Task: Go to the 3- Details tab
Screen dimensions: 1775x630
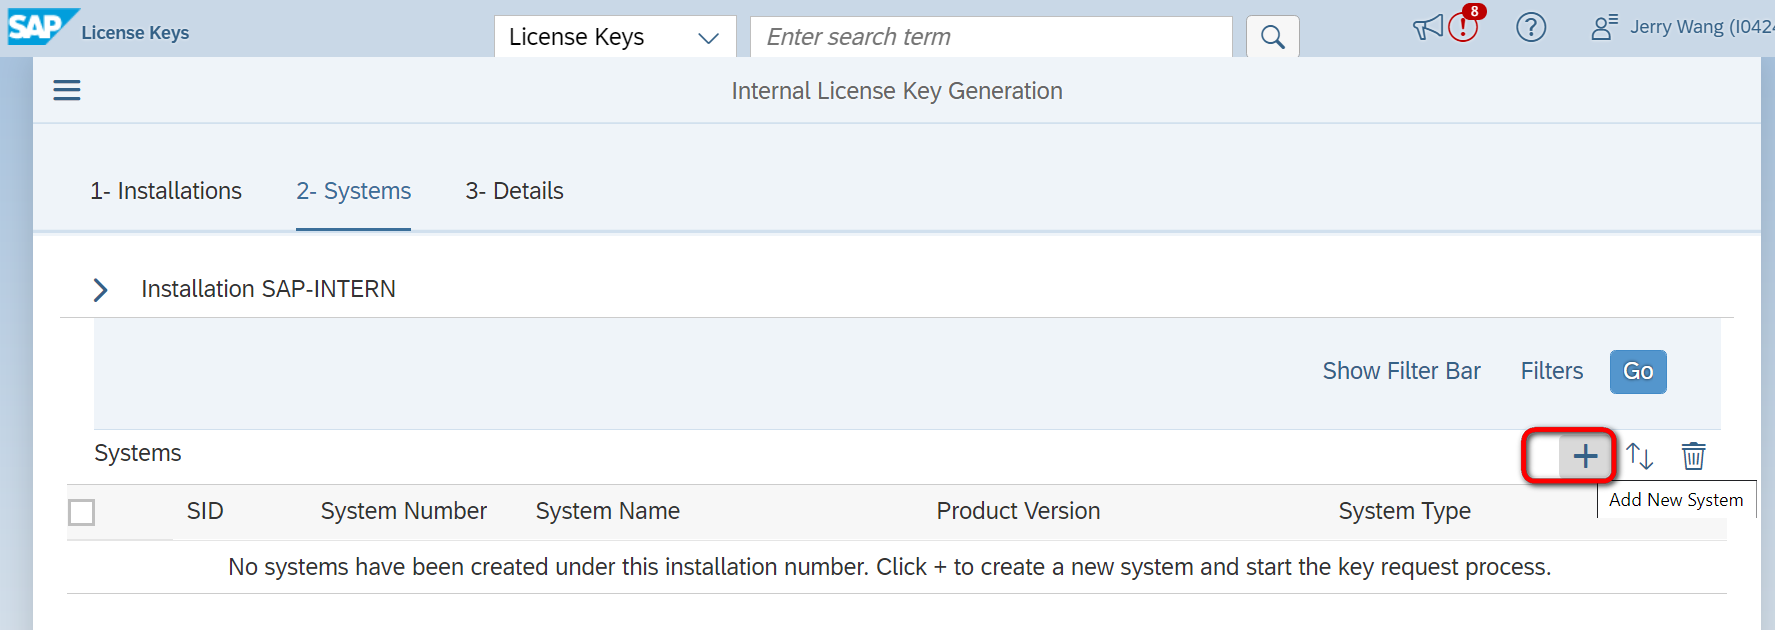Action: pyautogui.click(x=514, y=191)
